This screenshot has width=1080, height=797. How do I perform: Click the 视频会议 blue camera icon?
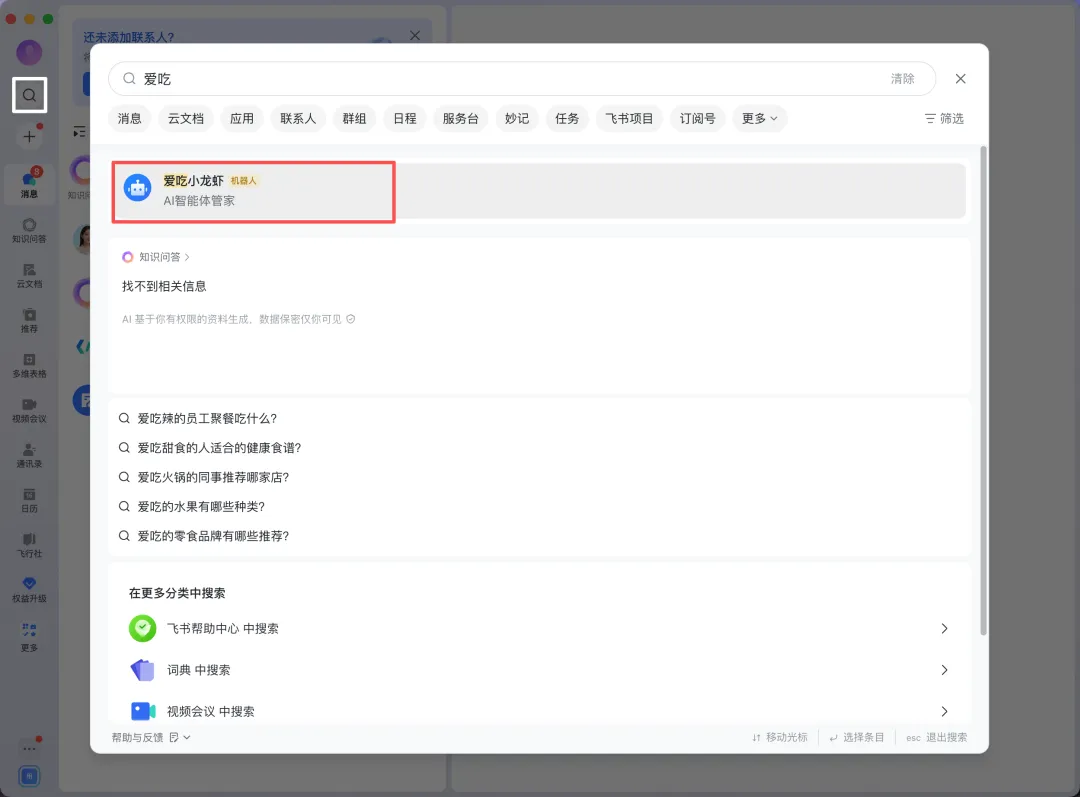coord(143,711)
